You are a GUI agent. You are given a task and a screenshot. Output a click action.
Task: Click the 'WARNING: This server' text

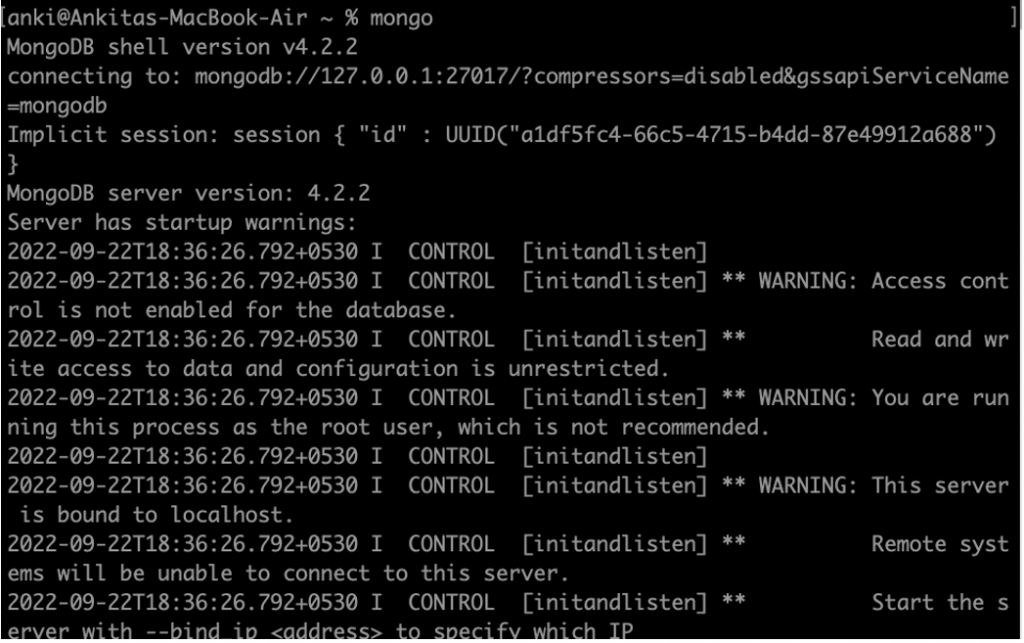884,486
